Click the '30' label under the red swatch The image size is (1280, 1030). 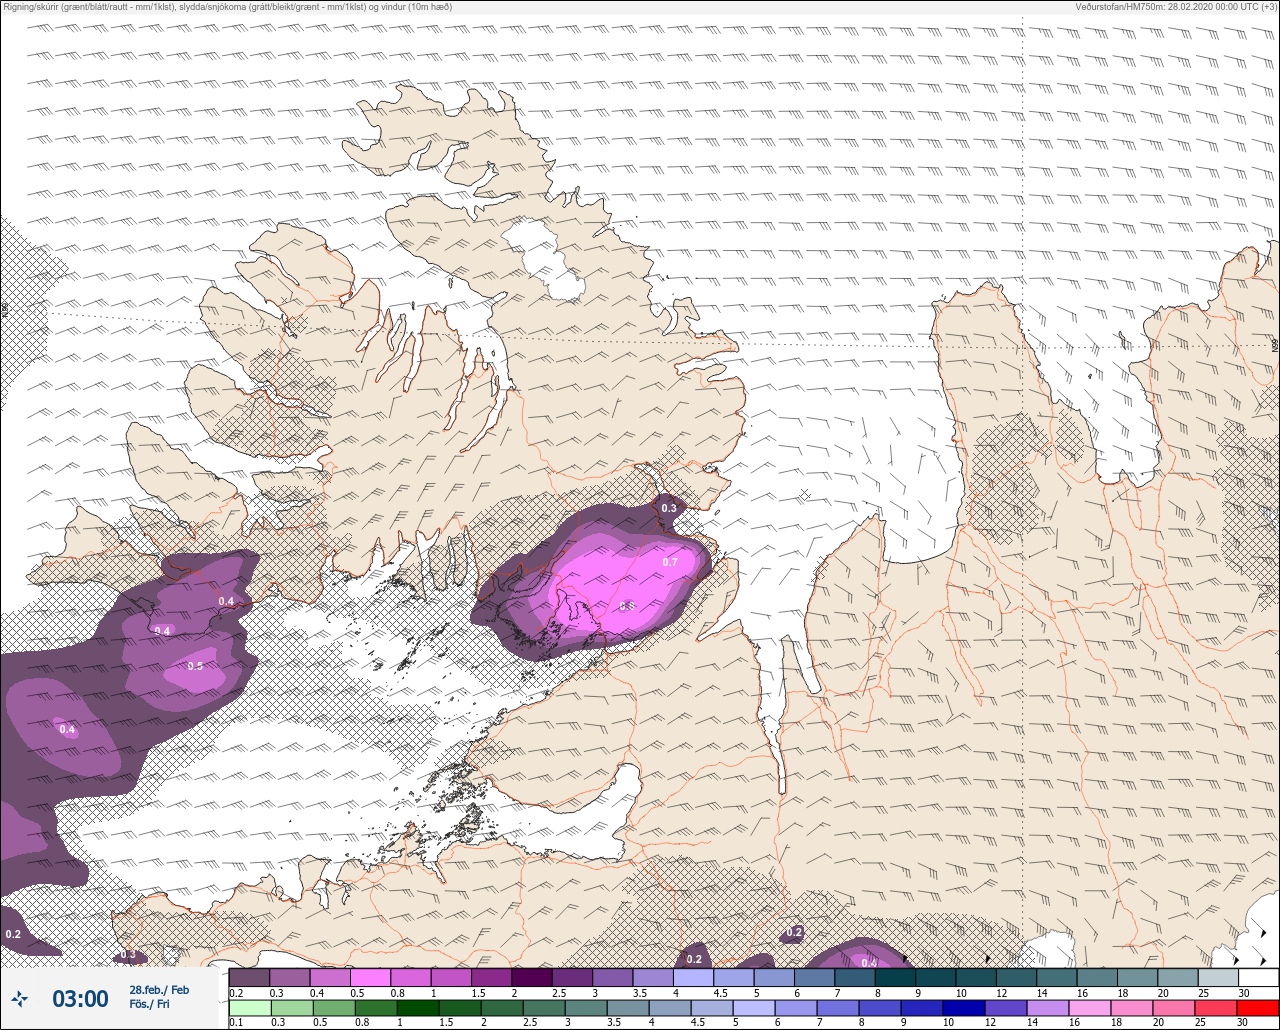click(x=1243, y=1022)
